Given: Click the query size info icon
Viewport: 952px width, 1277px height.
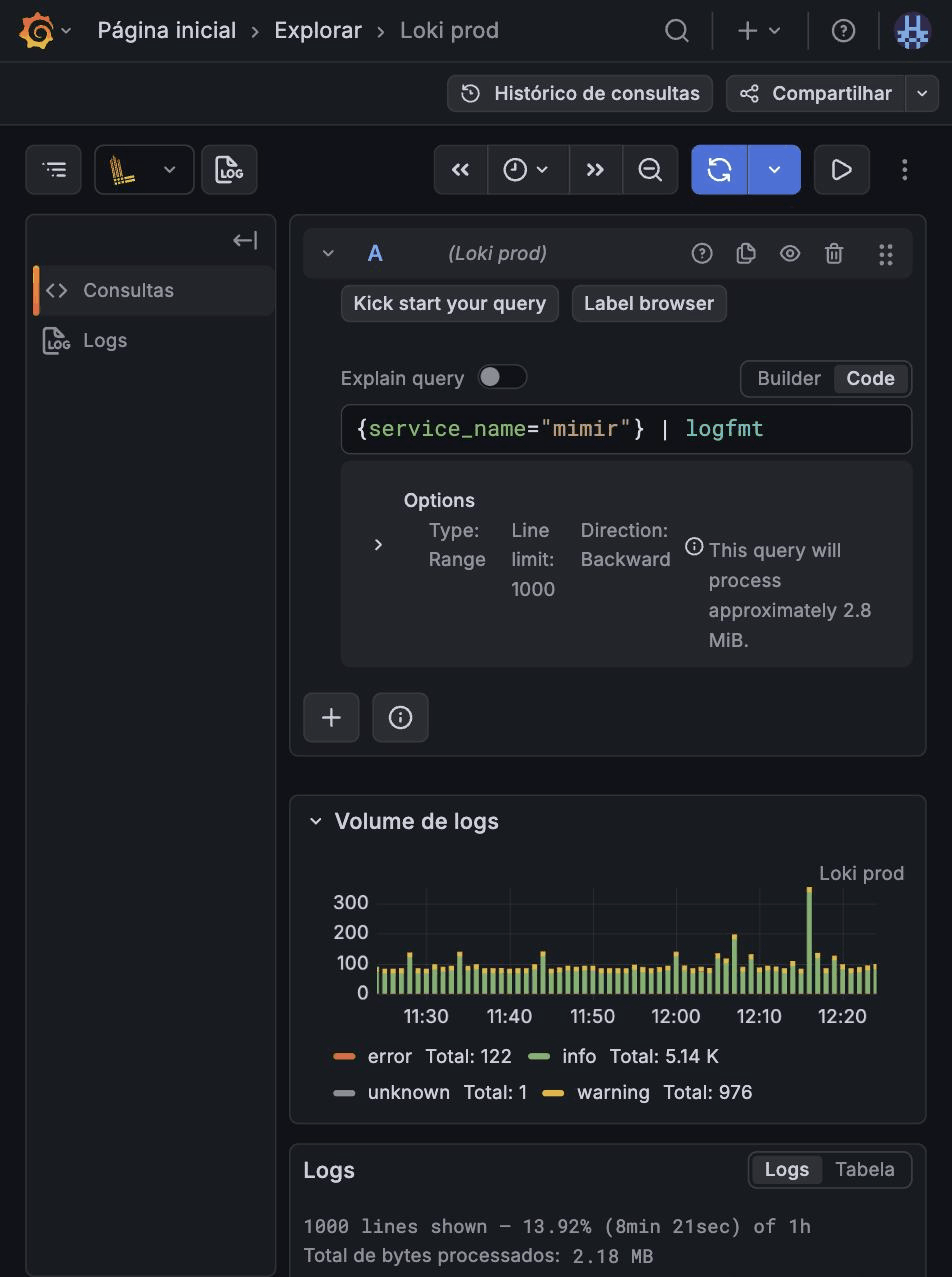Looking at the screenshot, I should (694, 546).
